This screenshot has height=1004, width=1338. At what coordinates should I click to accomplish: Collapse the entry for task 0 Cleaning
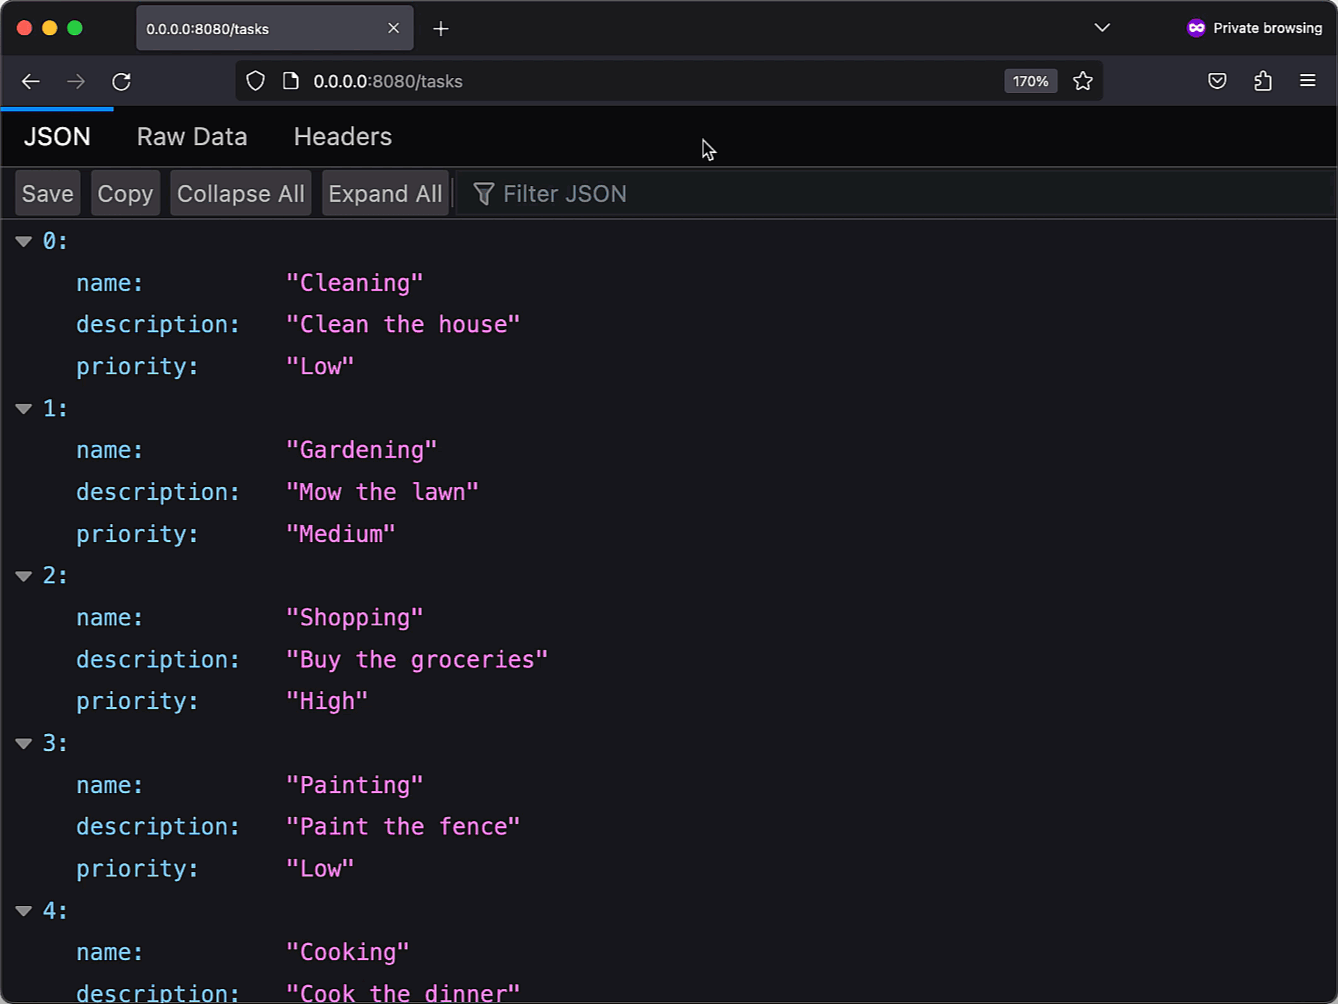click(23, 240)
